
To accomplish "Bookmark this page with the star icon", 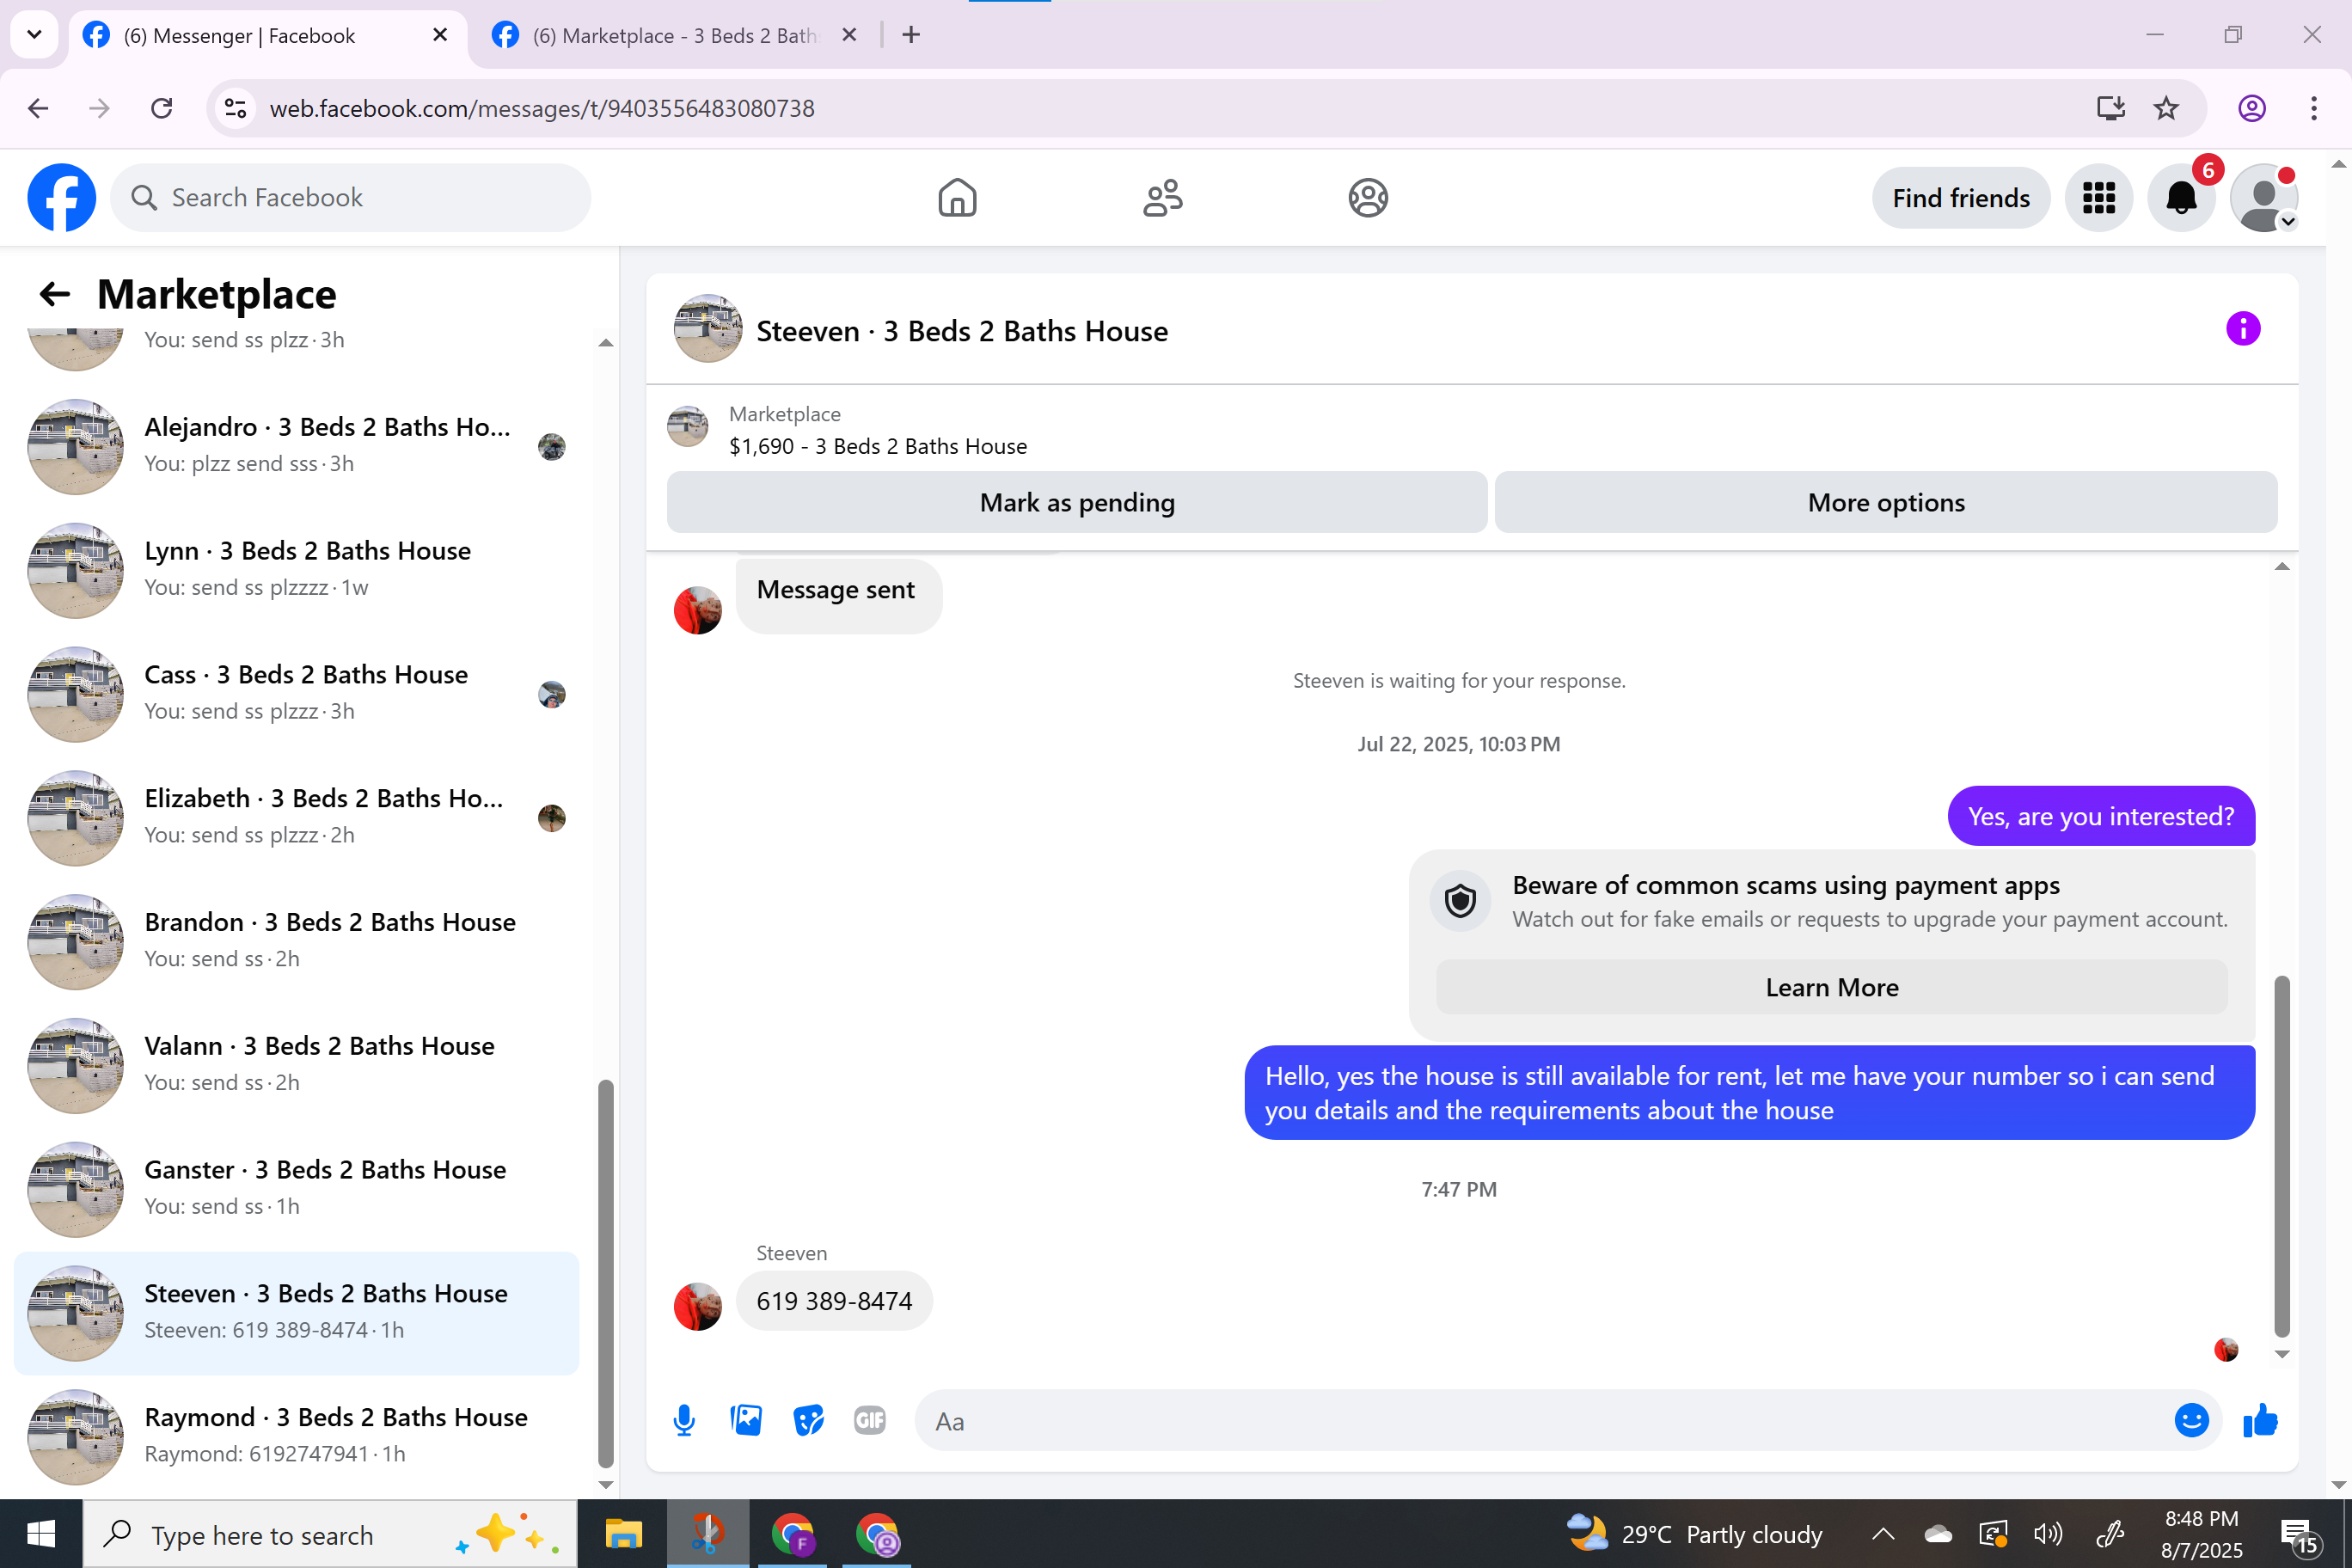I will click(x=2166, y=108).
